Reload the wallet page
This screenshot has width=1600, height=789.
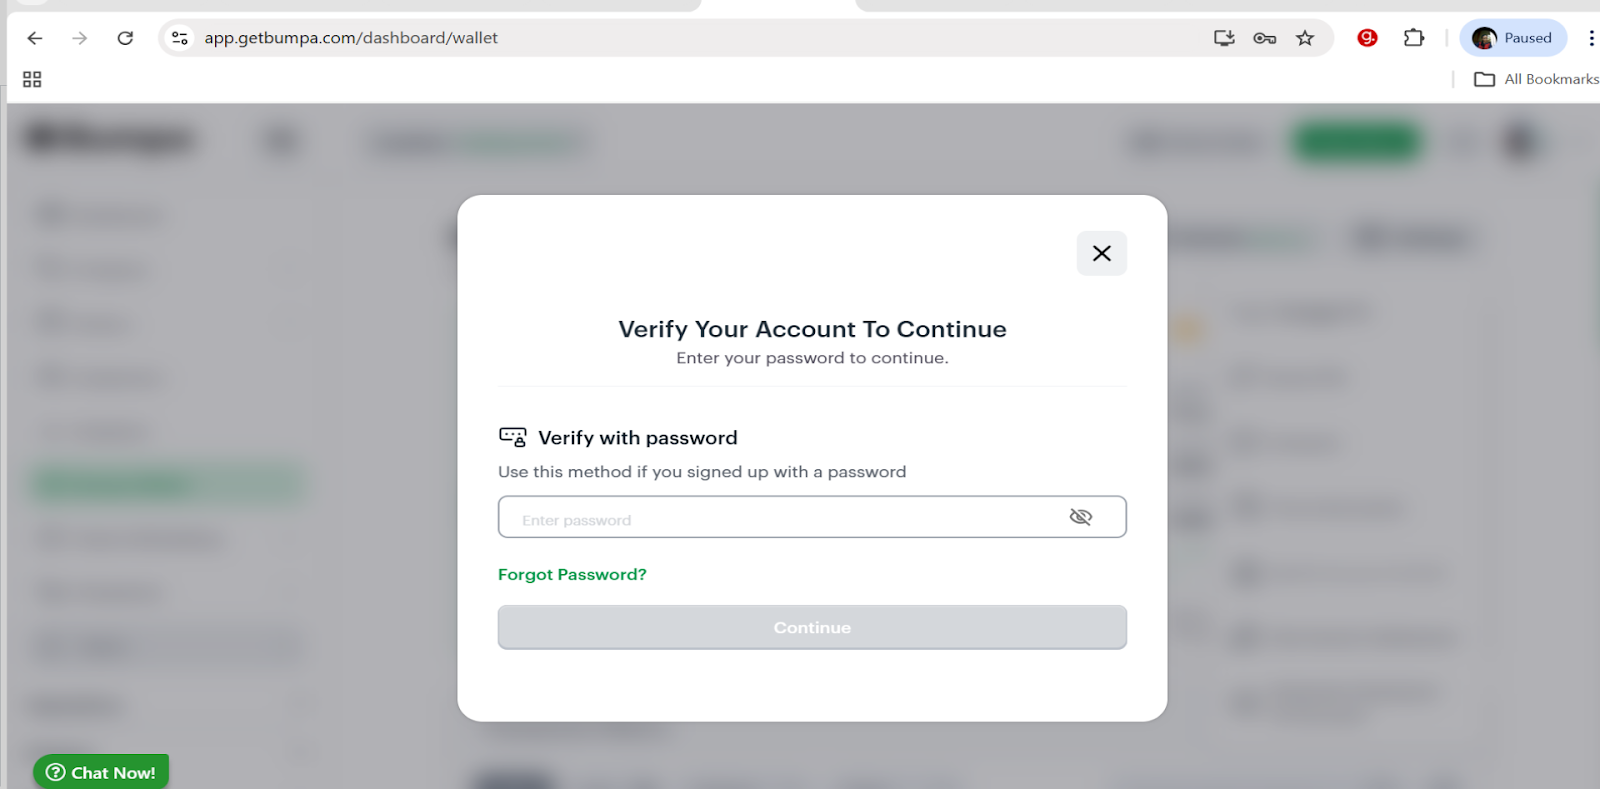pos(124,38)
